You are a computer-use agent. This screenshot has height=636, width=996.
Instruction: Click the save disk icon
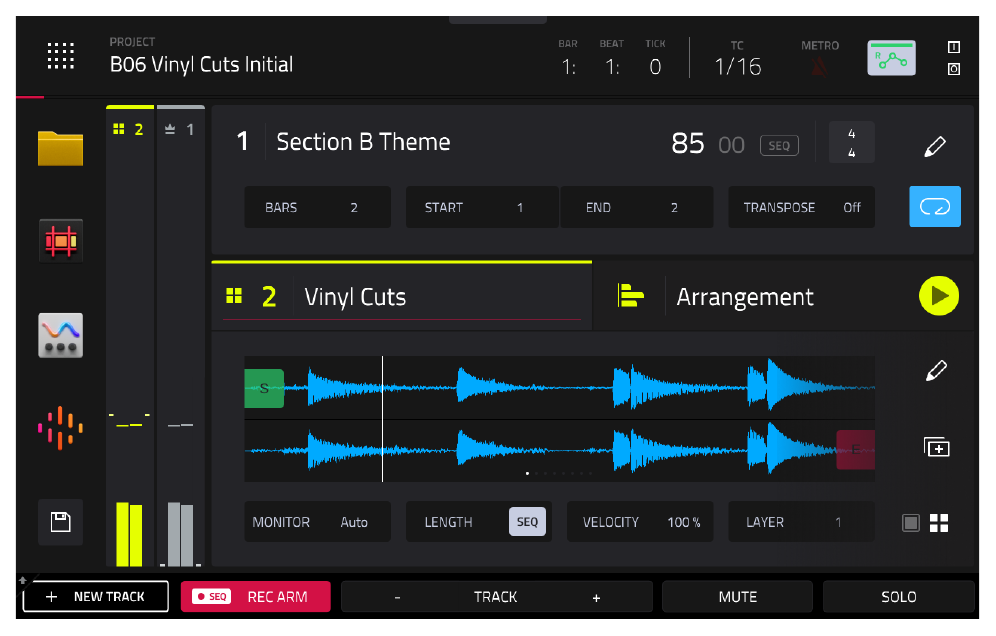coord(60,522)
